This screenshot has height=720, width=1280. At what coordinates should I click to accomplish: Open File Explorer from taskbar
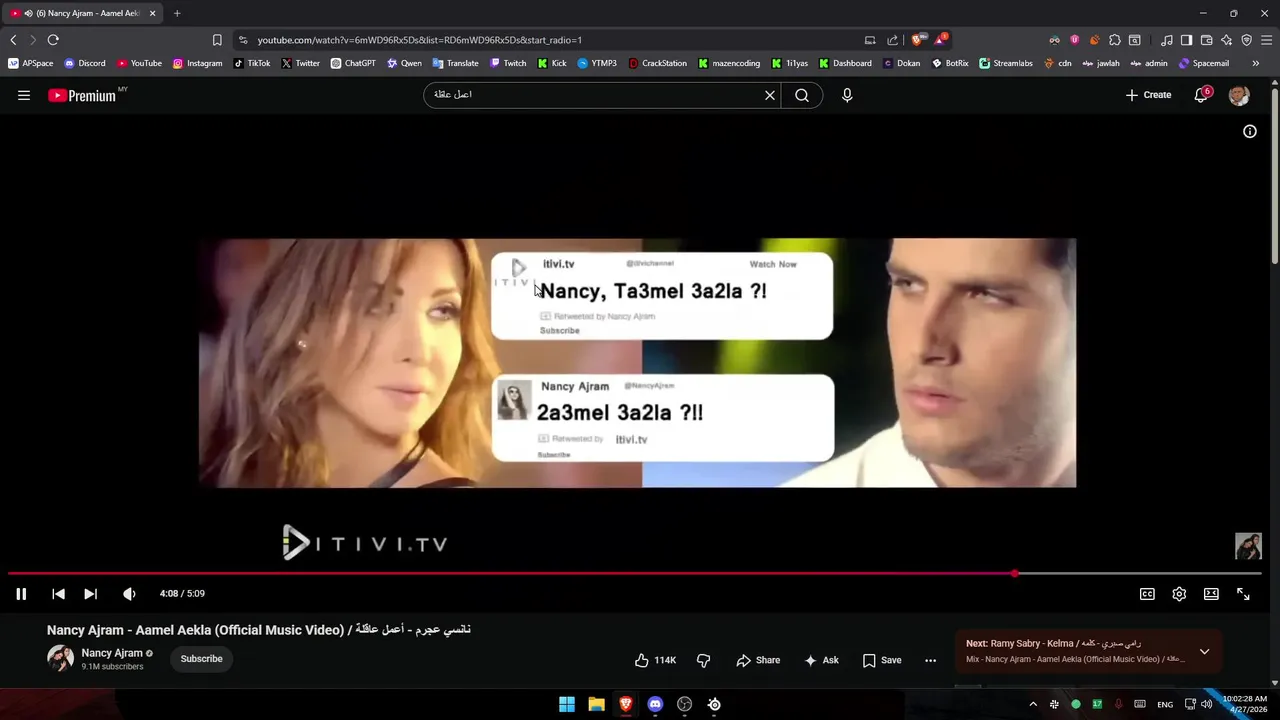point(596,704)
